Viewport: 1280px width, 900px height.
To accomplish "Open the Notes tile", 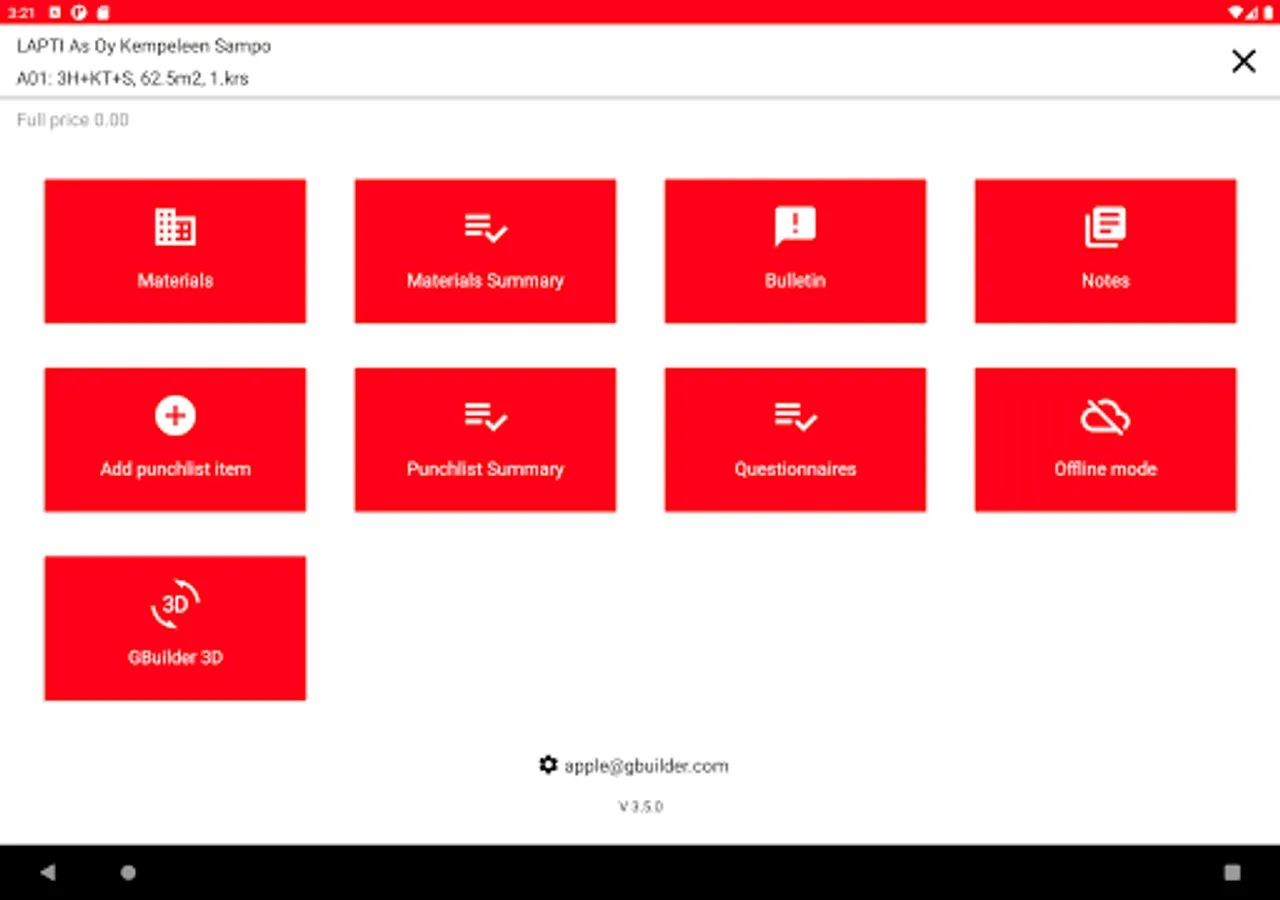I will (1105, 251).
